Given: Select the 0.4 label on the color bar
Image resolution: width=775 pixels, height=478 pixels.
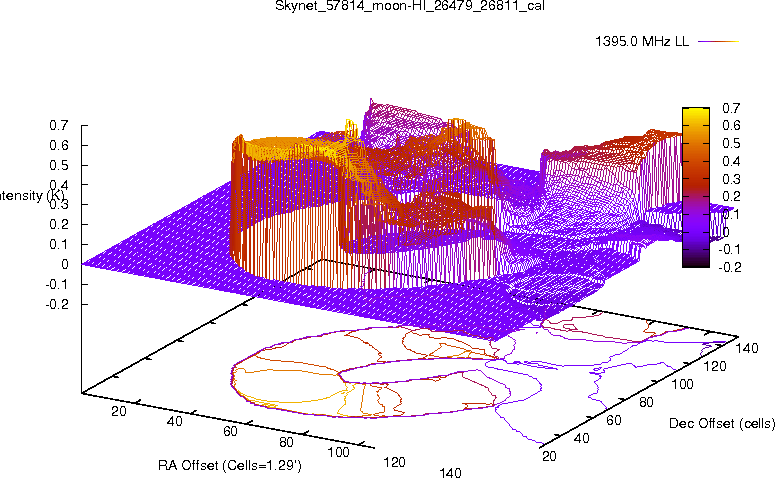Looking at the screenshot, I should pos(731,161).
